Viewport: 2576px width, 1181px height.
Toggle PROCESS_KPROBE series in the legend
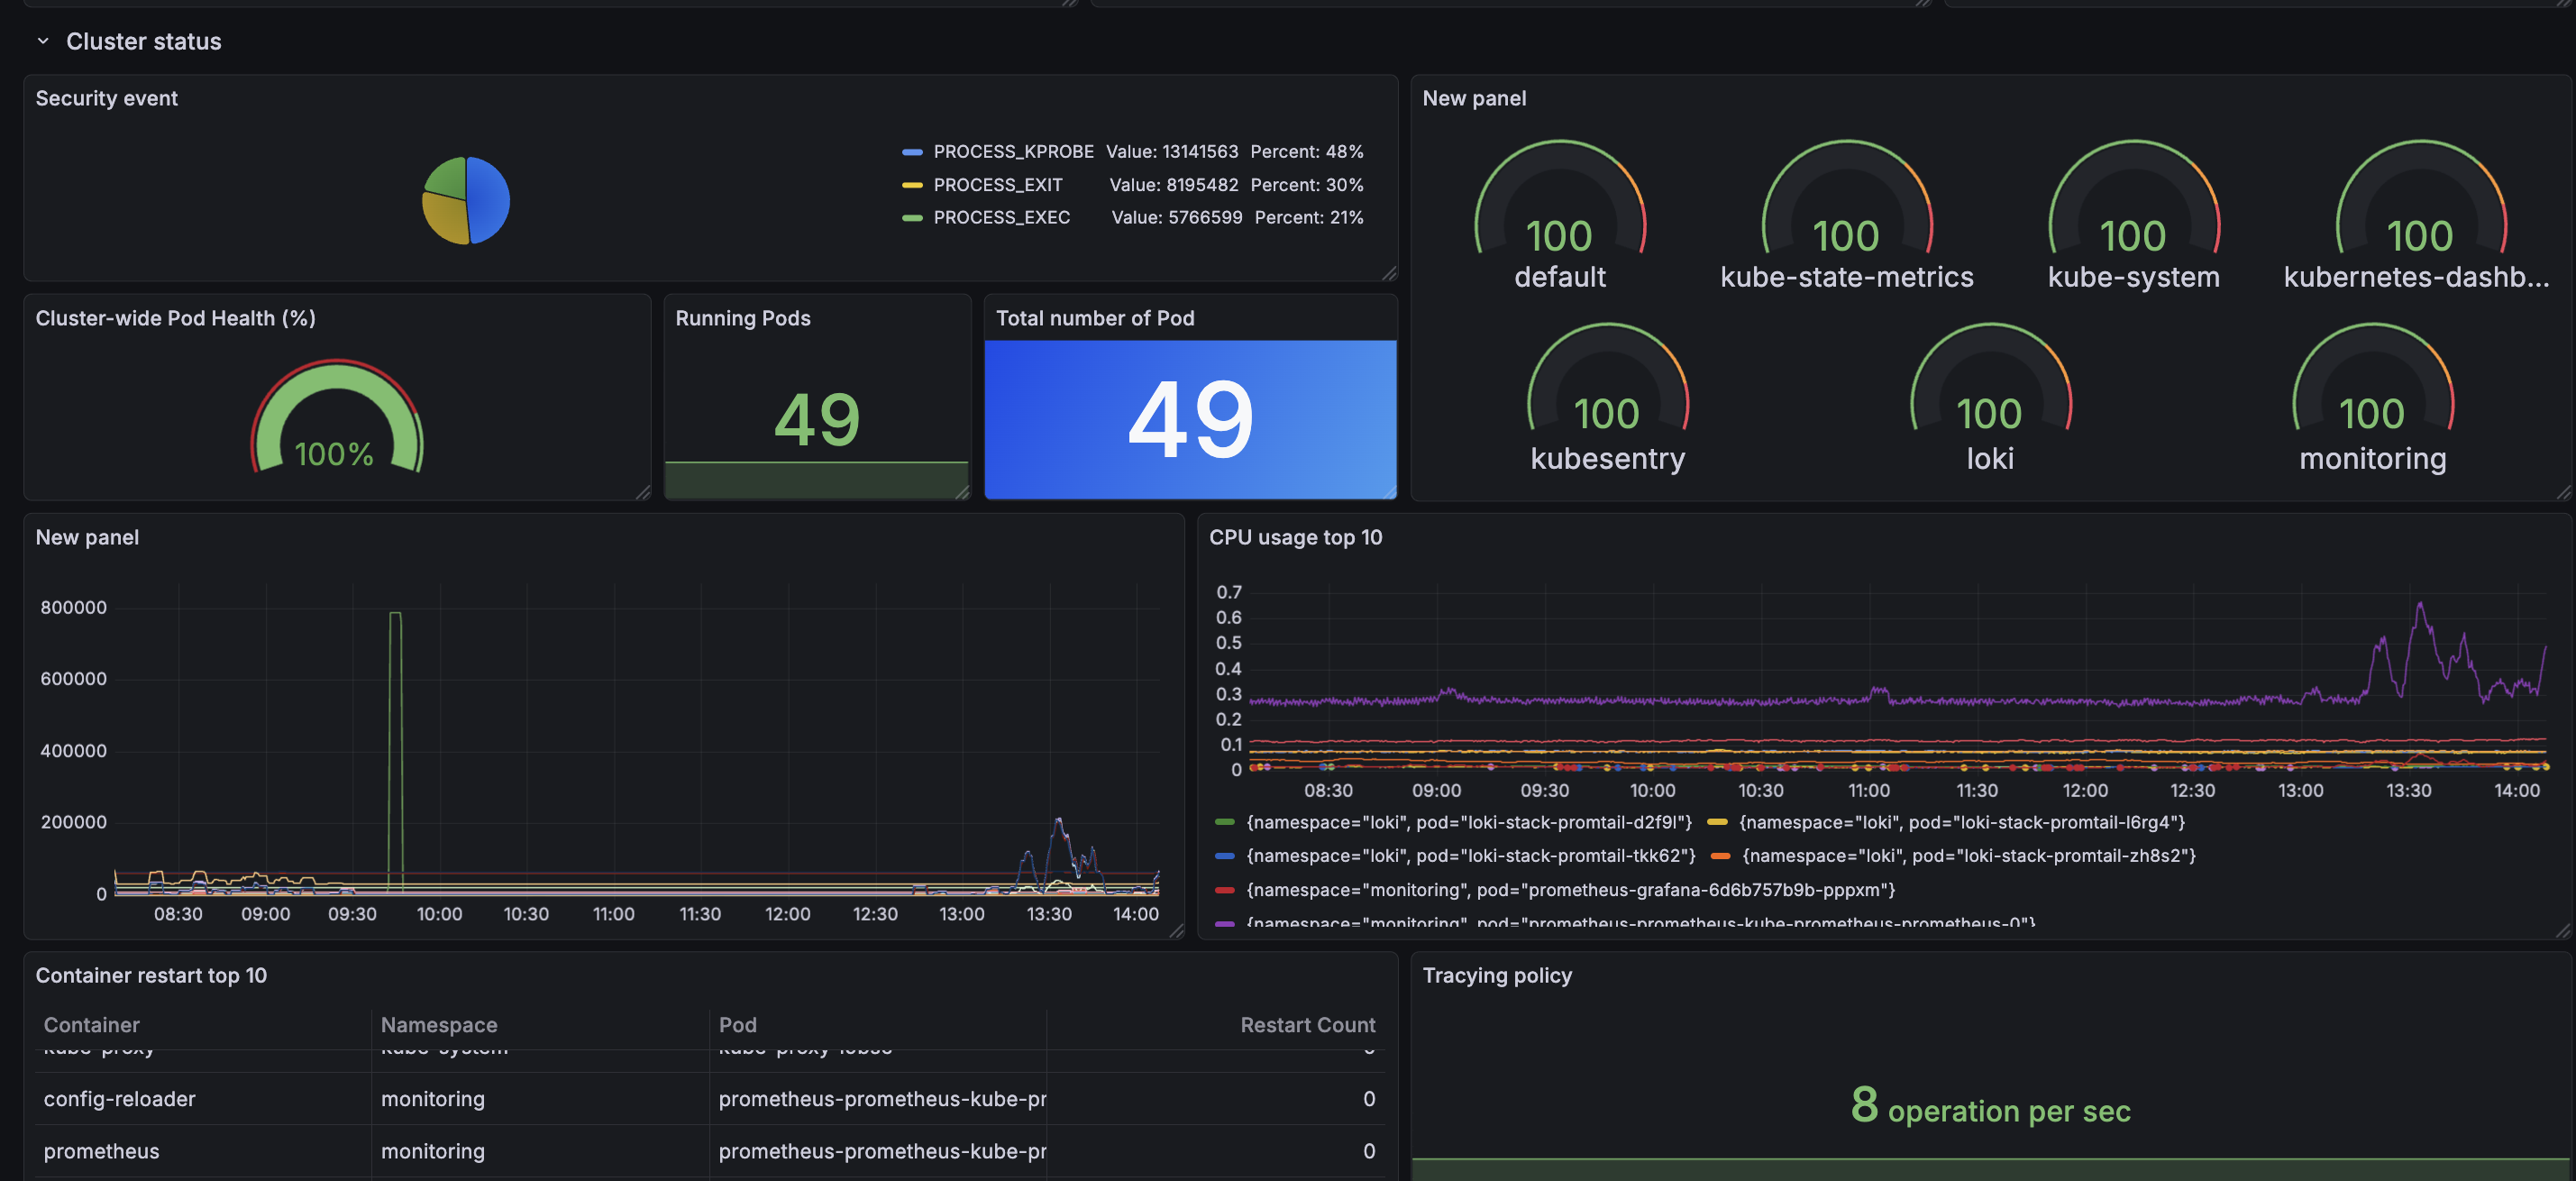(1012, 152)
